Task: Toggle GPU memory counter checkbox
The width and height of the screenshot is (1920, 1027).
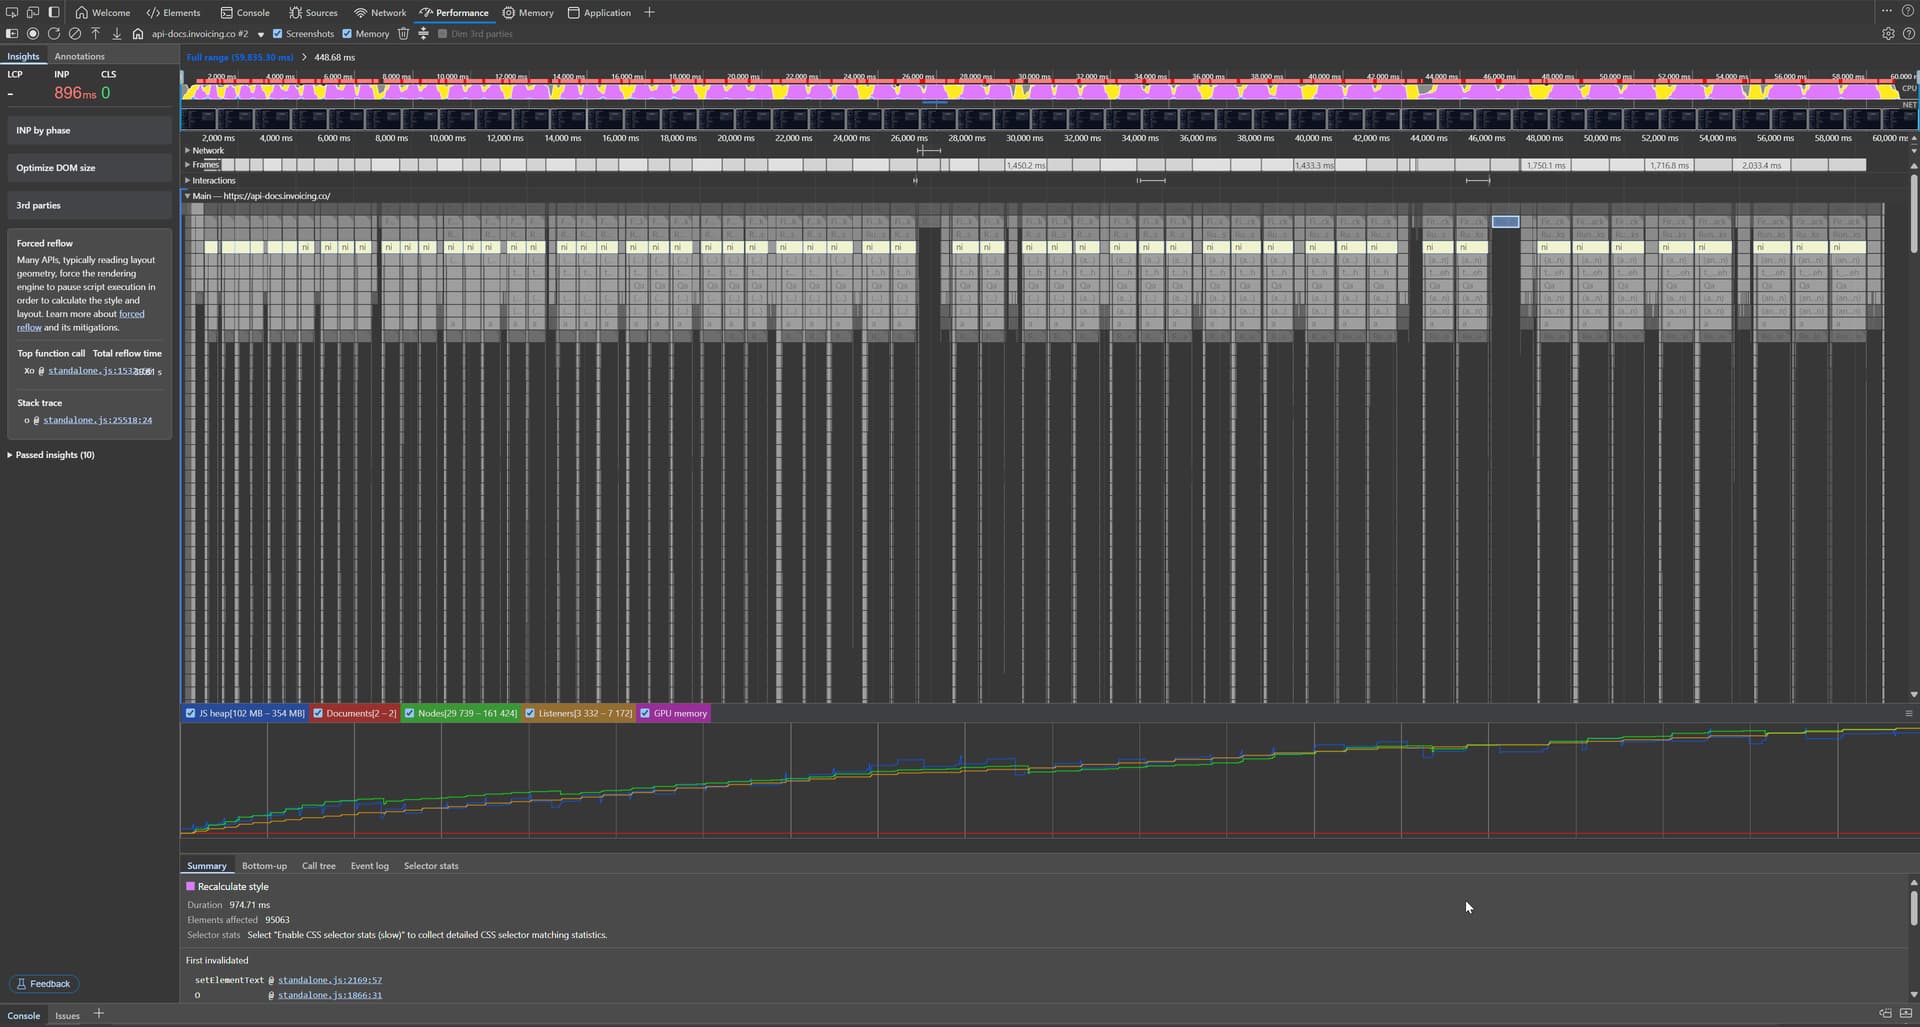Action: tap(645, 713)
